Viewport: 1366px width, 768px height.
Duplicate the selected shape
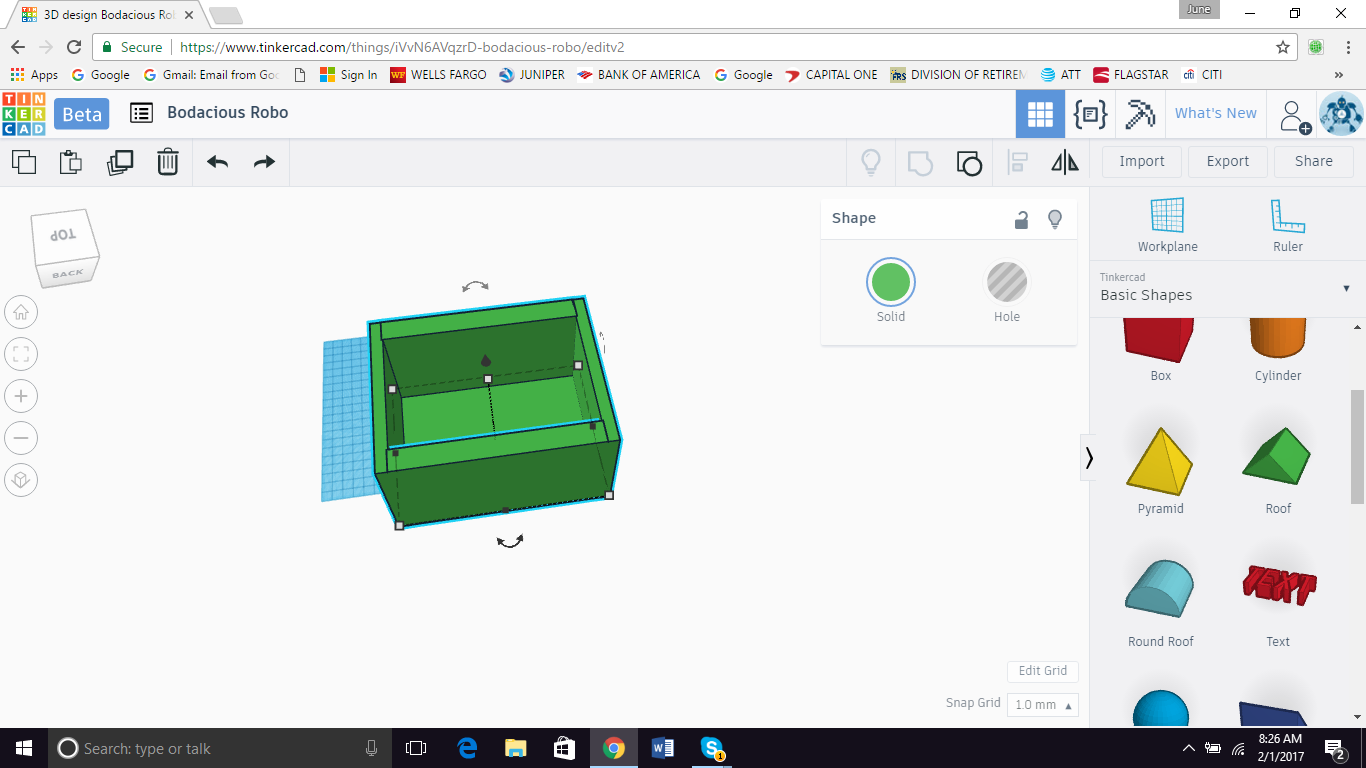(x=120, y=162)
